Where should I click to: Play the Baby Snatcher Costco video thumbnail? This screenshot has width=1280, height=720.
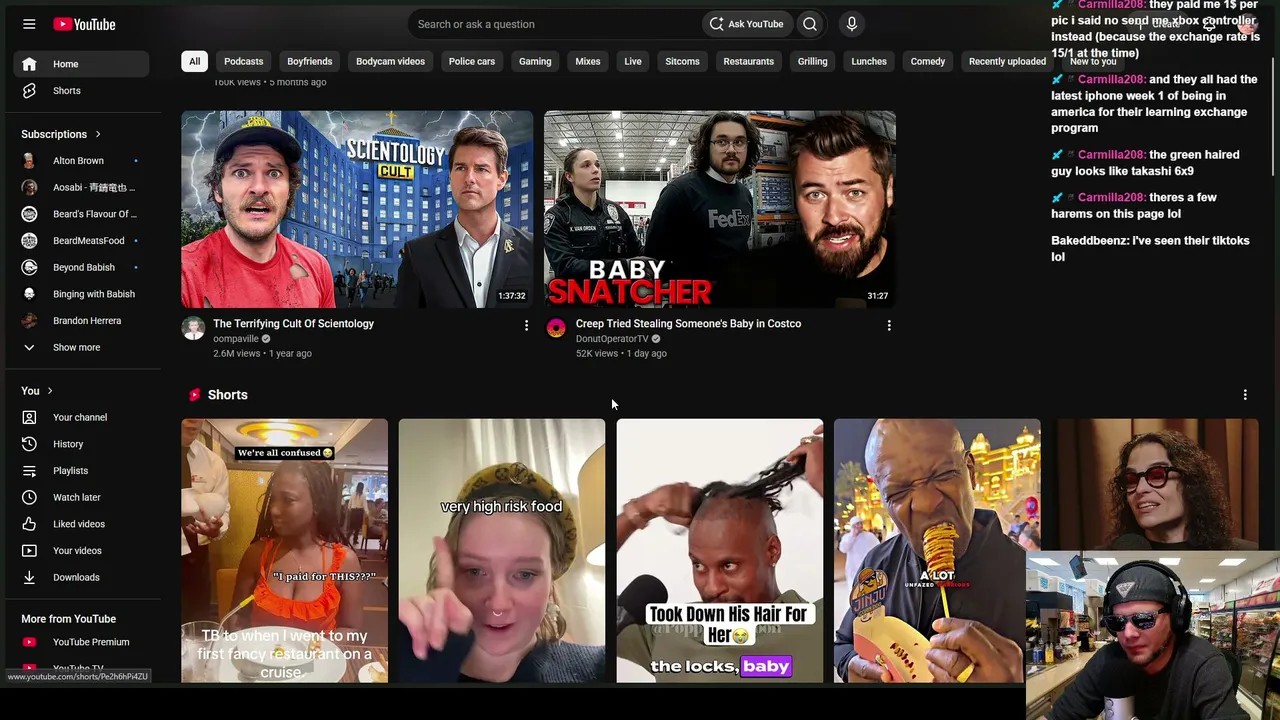click(x=720, y=209)
